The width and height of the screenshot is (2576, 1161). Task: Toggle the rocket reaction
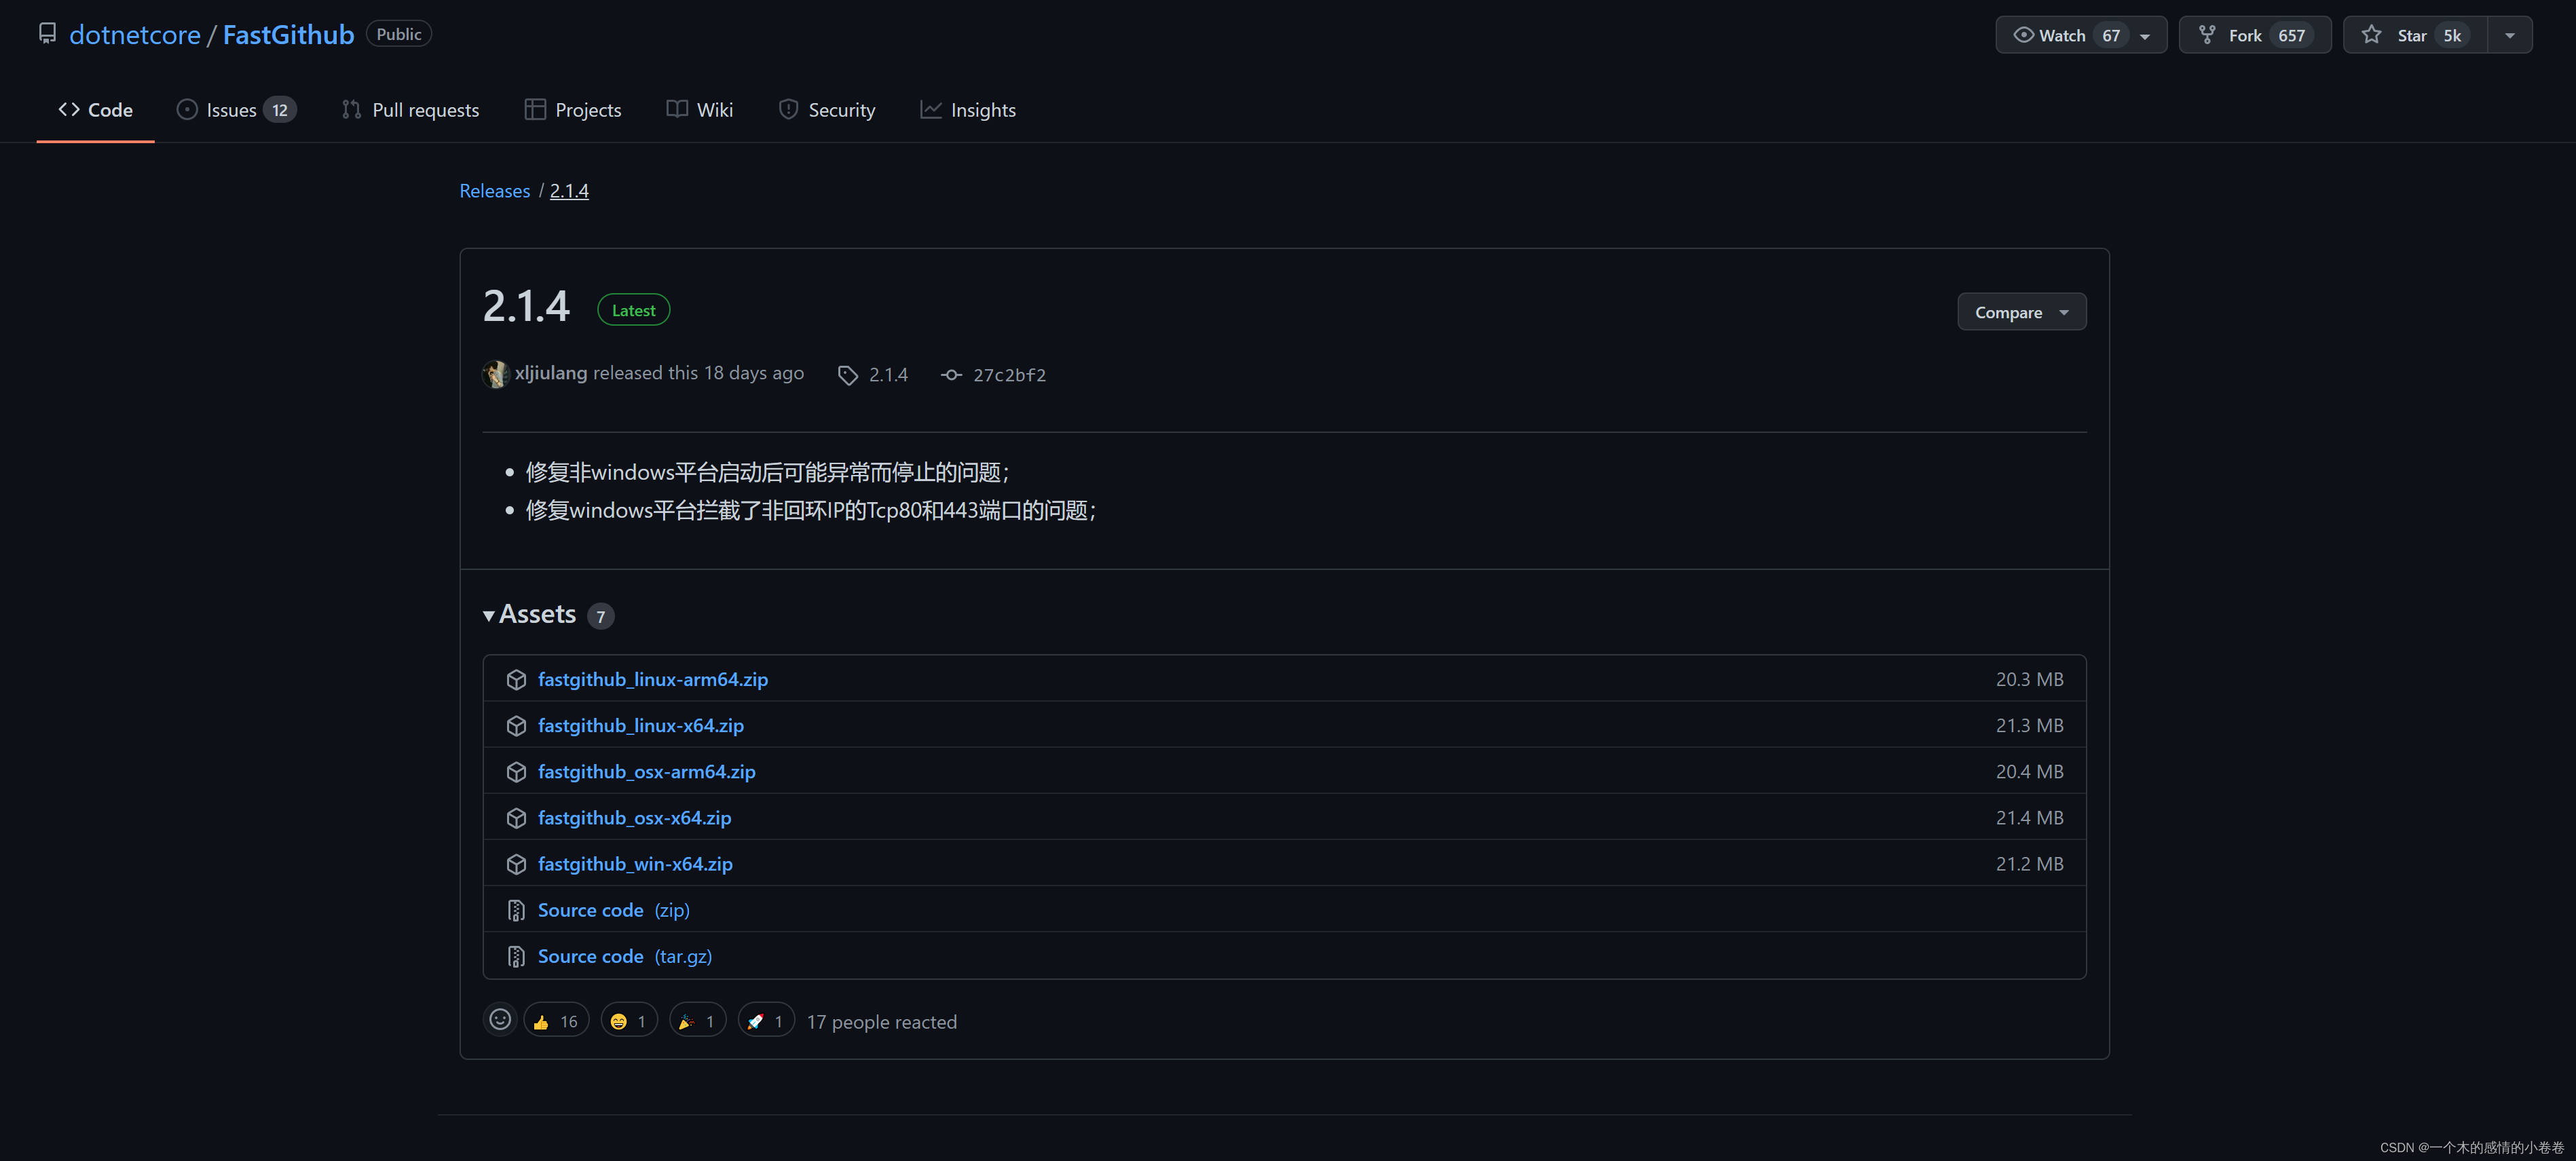765,1020
